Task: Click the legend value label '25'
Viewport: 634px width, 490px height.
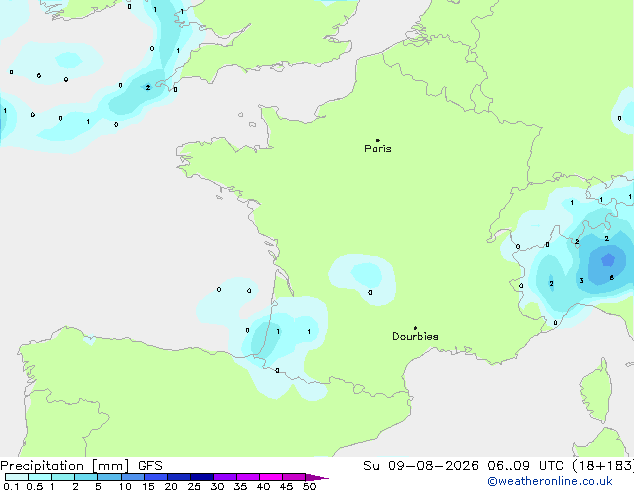Action: pos(194,486)
